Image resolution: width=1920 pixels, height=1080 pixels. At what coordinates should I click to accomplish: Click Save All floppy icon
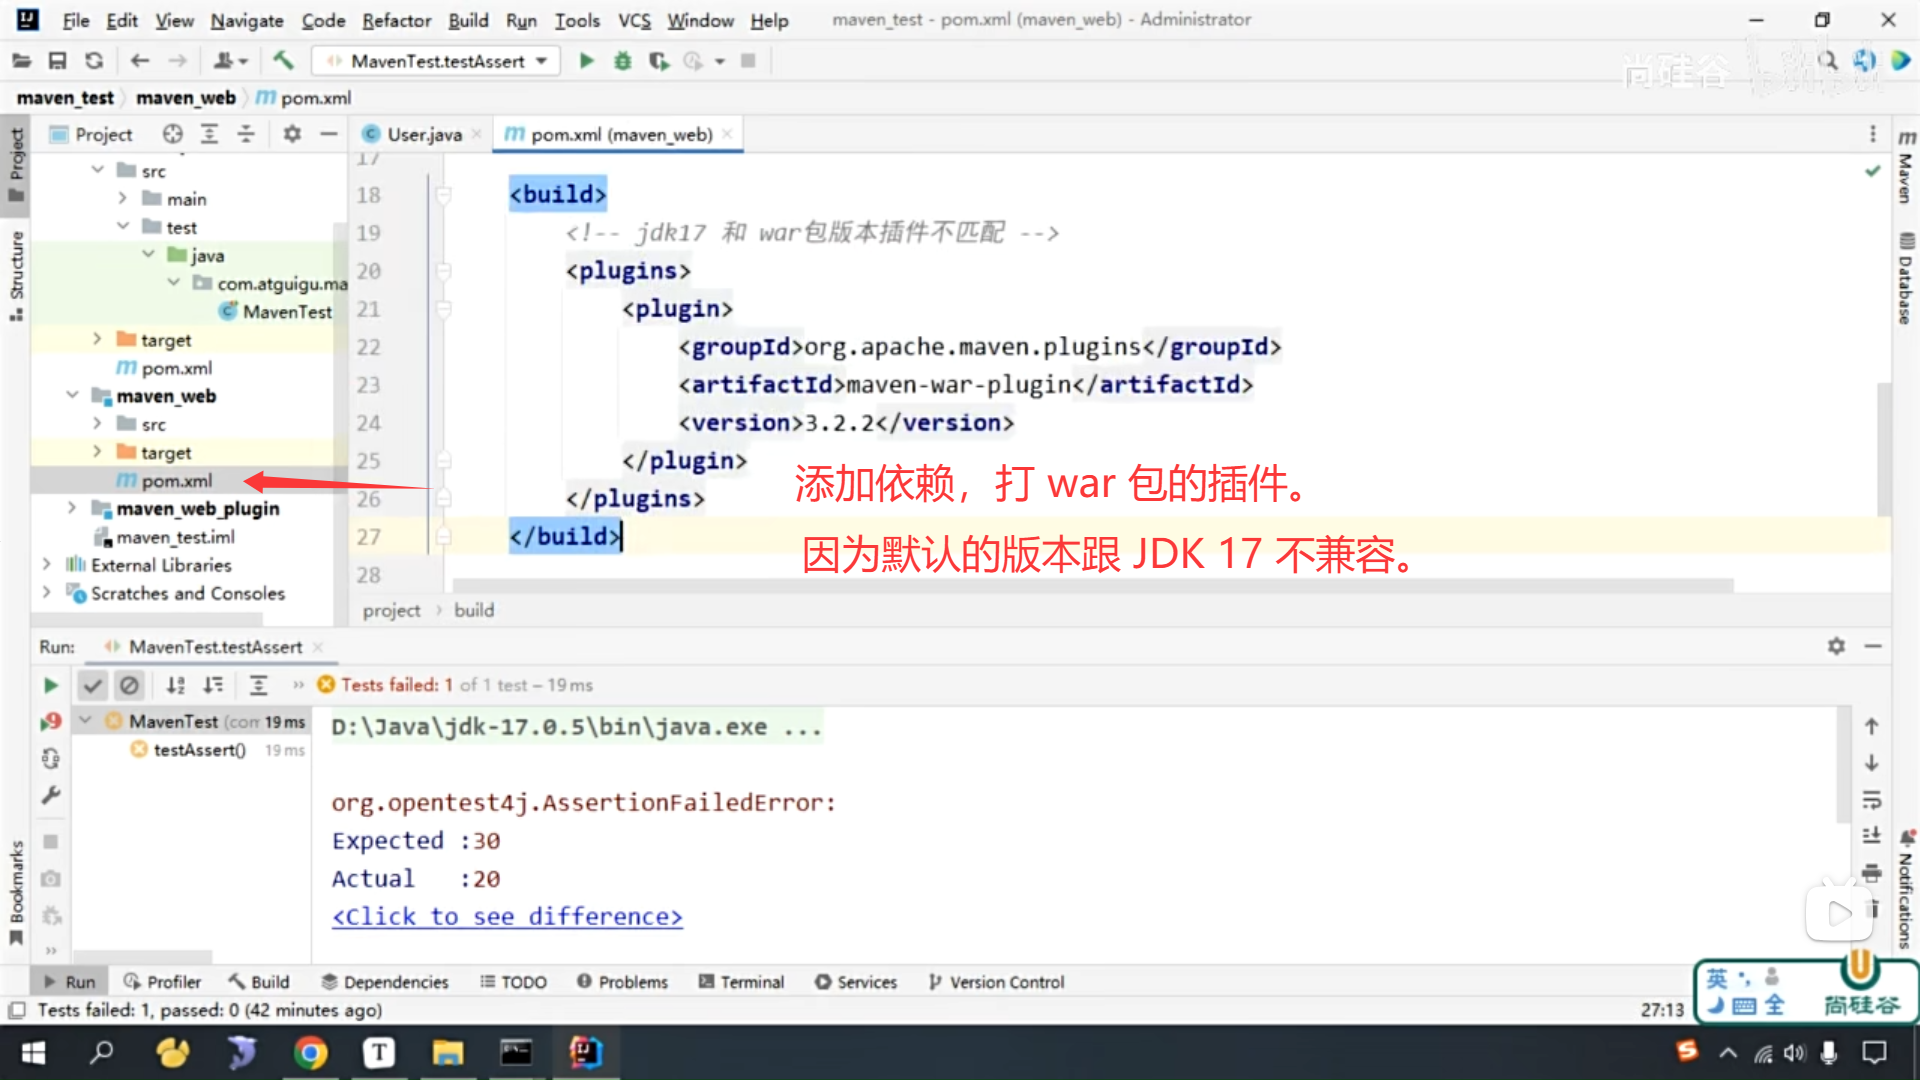pos(57,61)
